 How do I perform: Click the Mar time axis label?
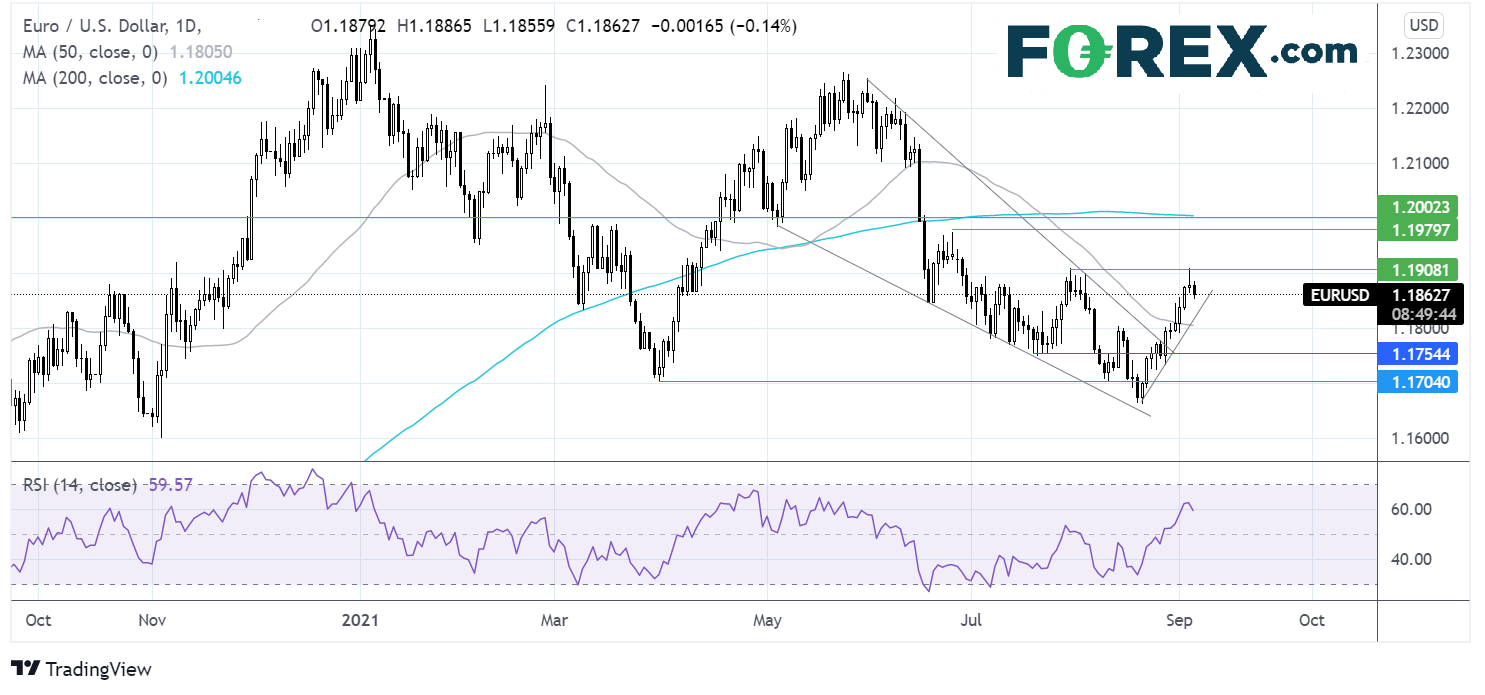click(x=554, y=620)
